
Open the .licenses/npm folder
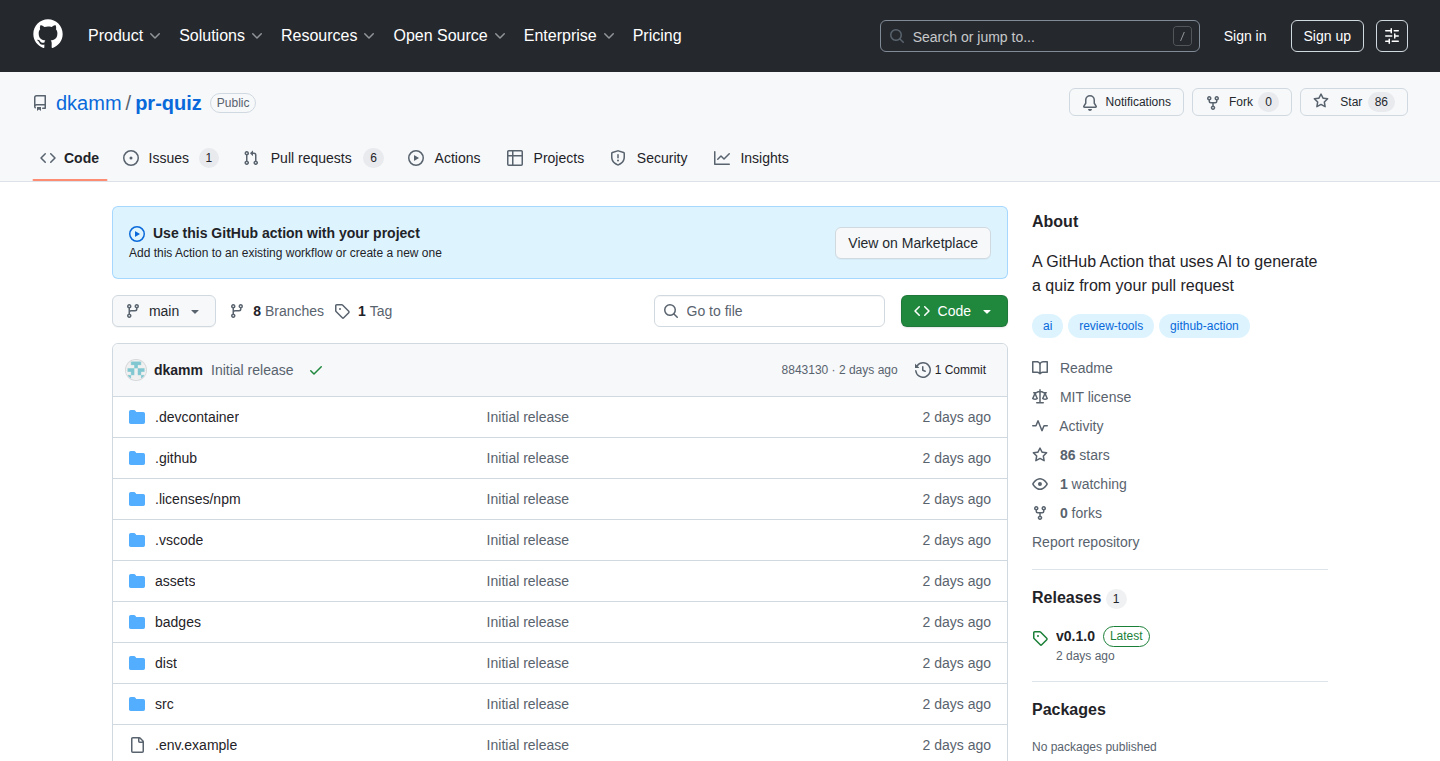(x=198, y=499)
